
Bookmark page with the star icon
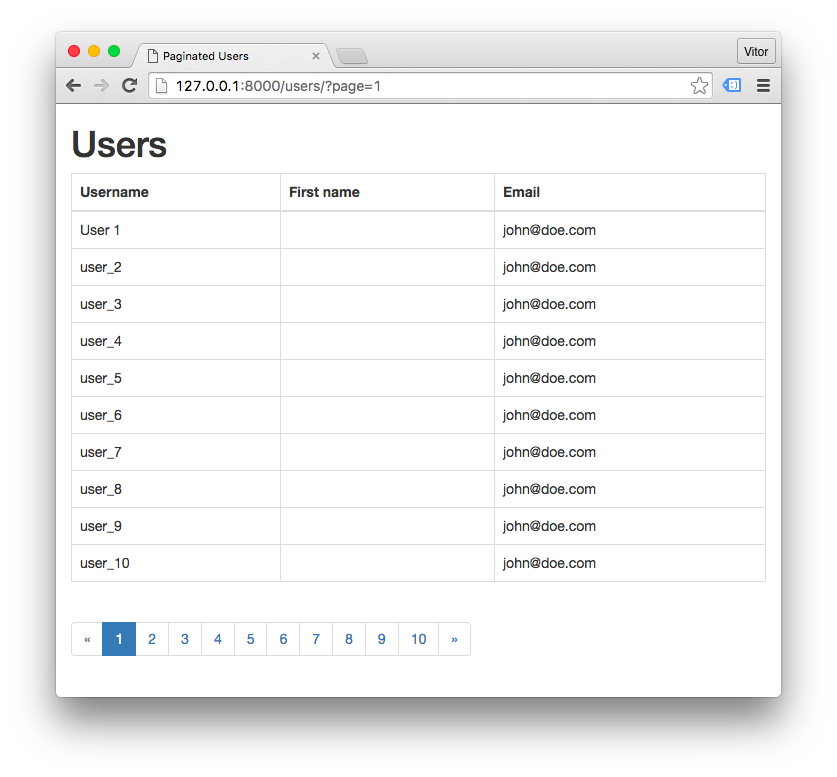[699, 86]
